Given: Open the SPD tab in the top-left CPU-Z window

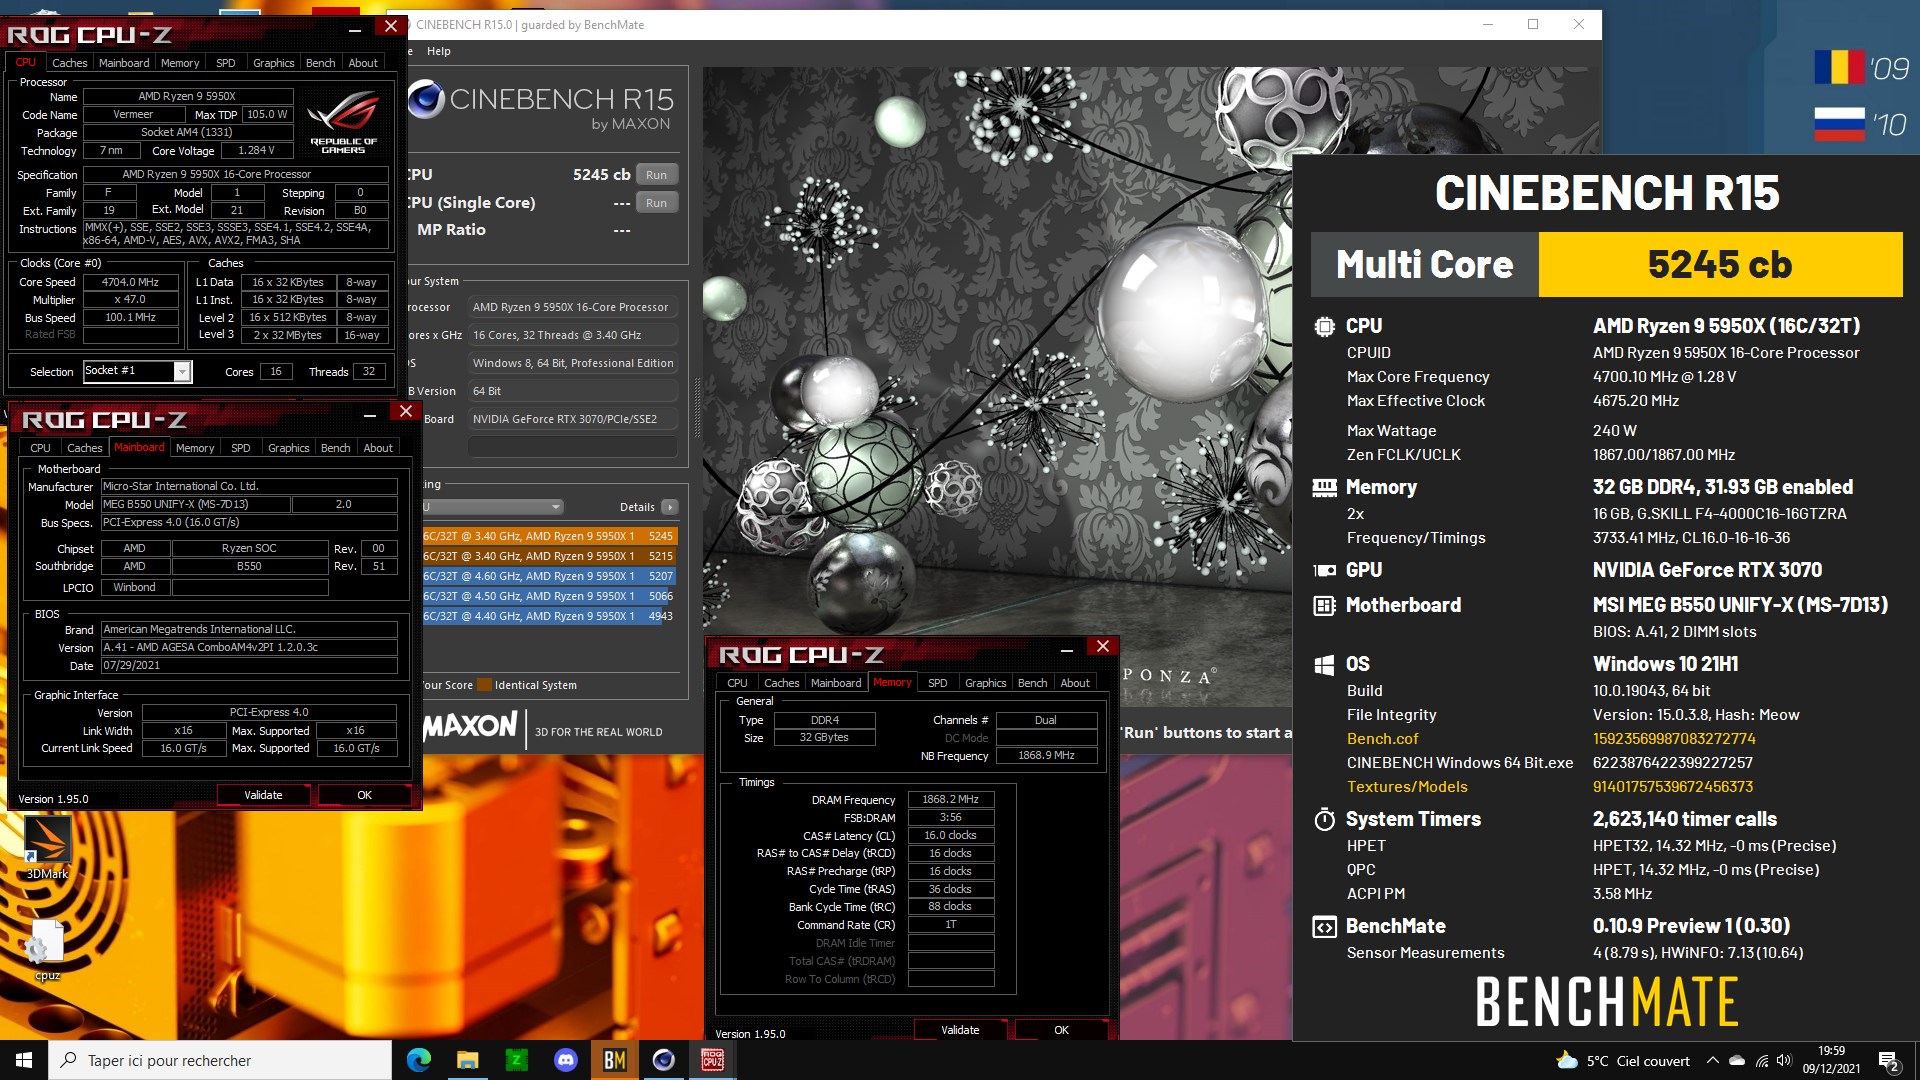Looking at the screenshot, I should (226, 63).
